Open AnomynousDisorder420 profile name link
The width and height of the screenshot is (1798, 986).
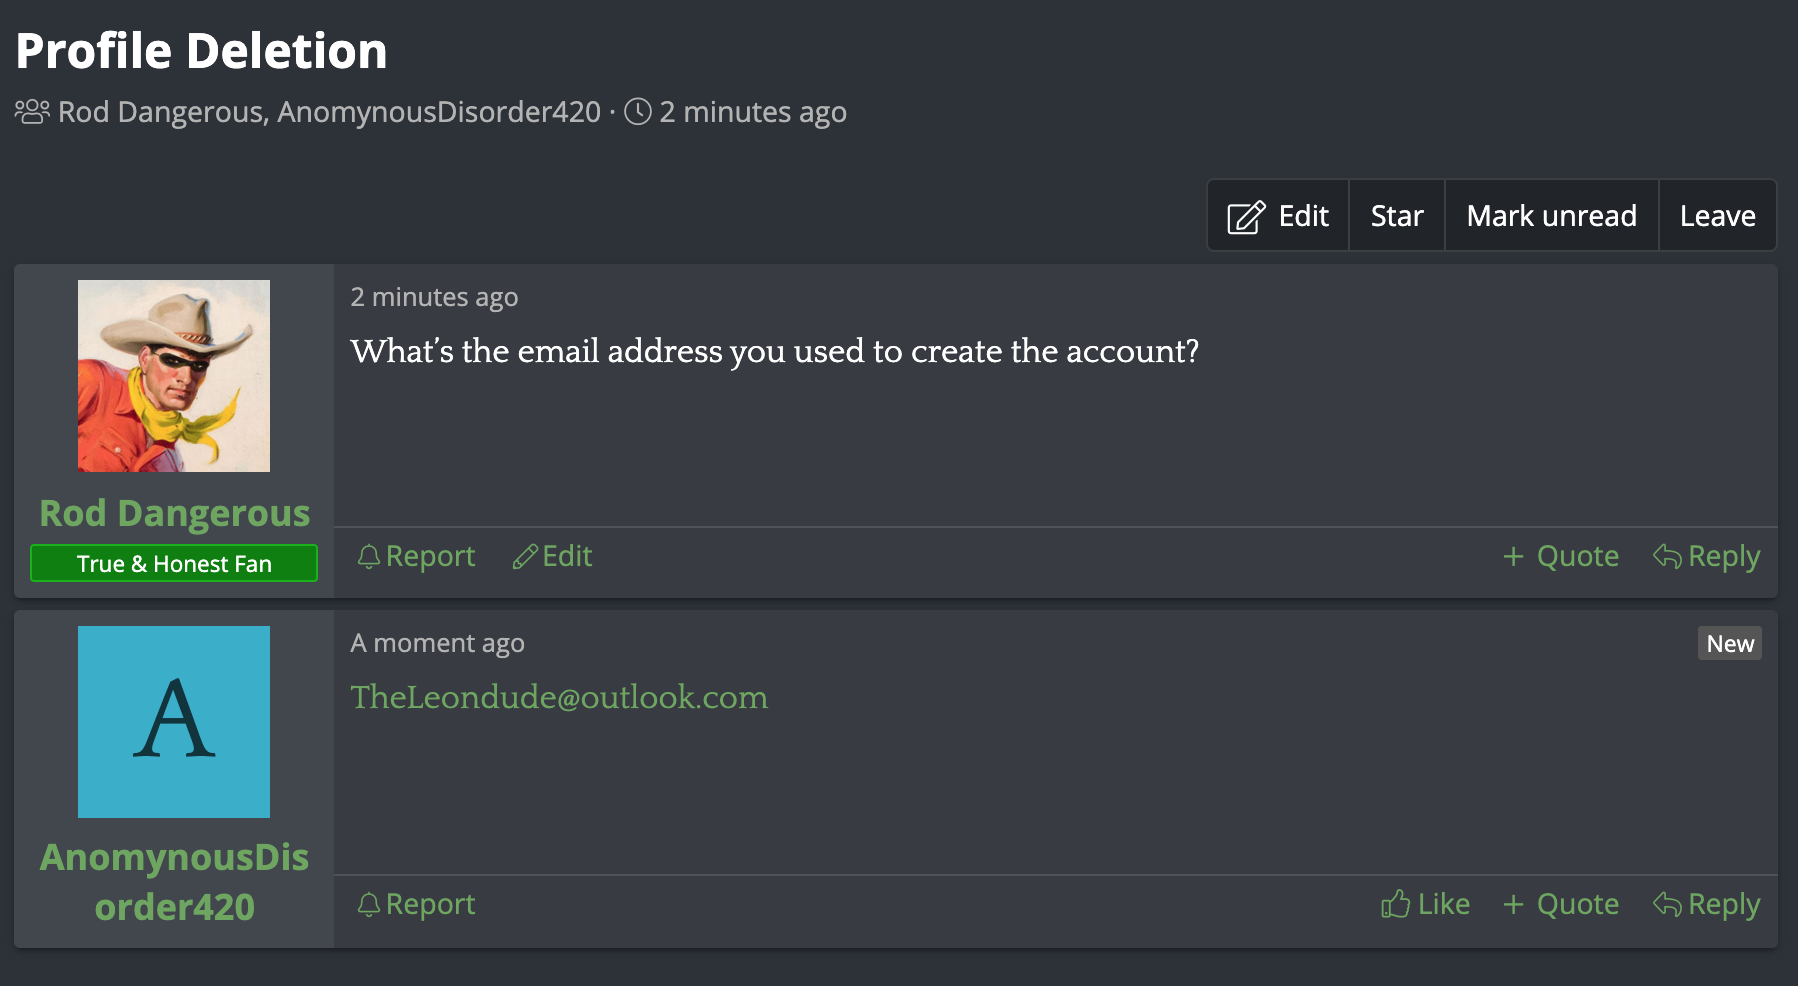[x=174, y=882]
